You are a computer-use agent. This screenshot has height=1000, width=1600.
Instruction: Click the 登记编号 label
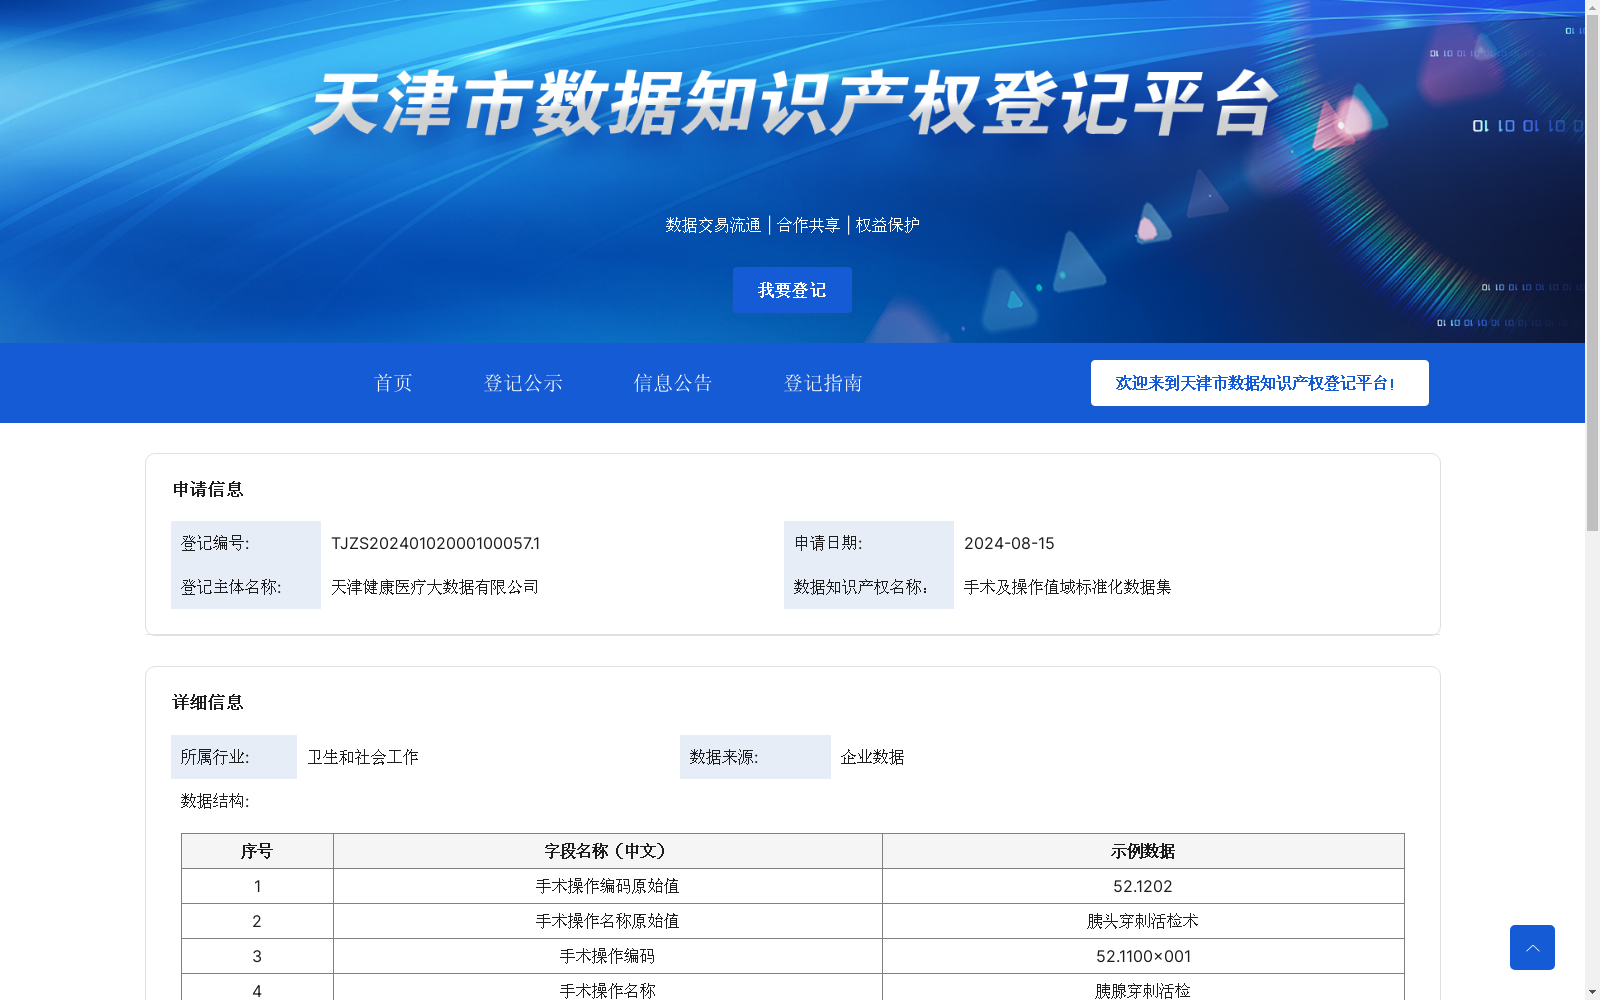[x=215, y=543]
